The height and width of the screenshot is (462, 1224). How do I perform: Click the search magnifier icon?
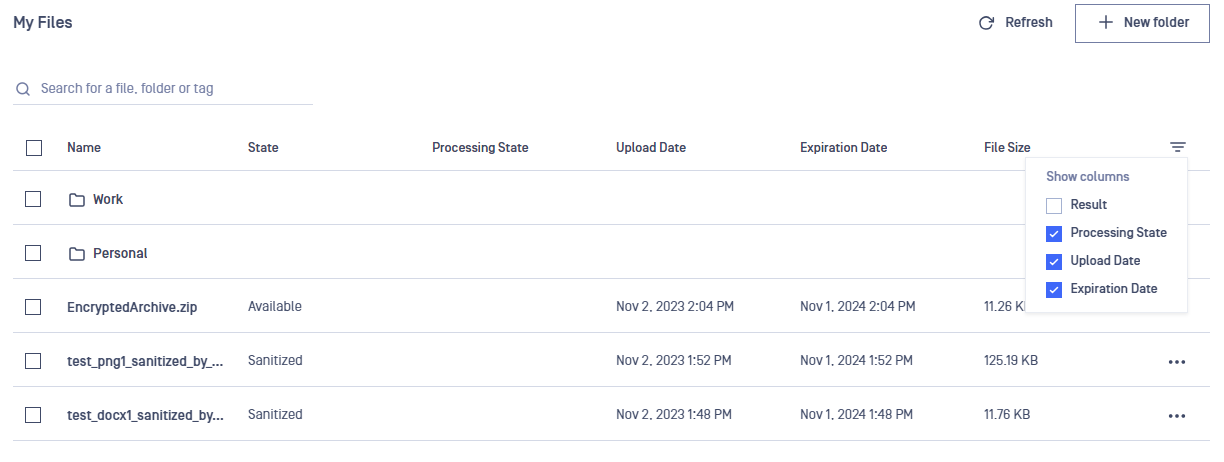(x=23, y=89)
